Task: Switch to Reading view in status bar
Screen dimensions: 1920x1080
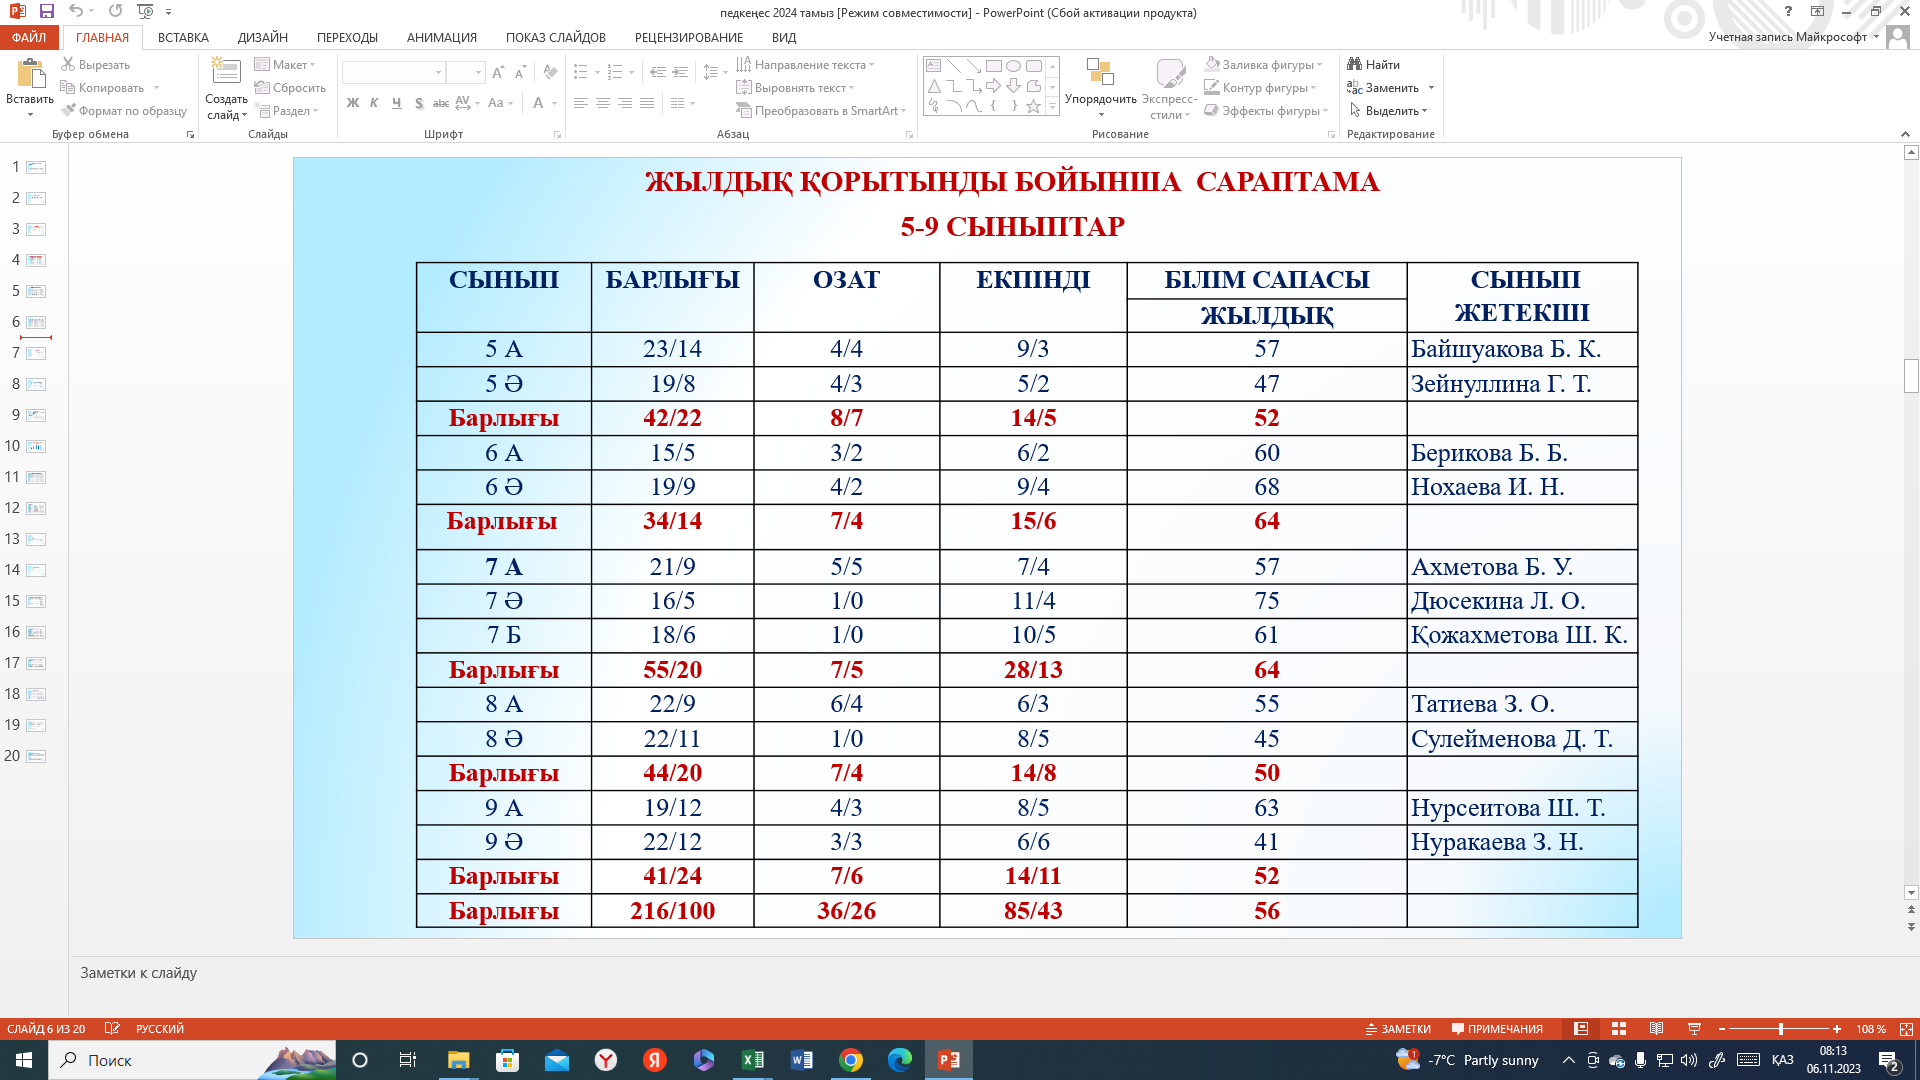Action: coord(1657,1029)
